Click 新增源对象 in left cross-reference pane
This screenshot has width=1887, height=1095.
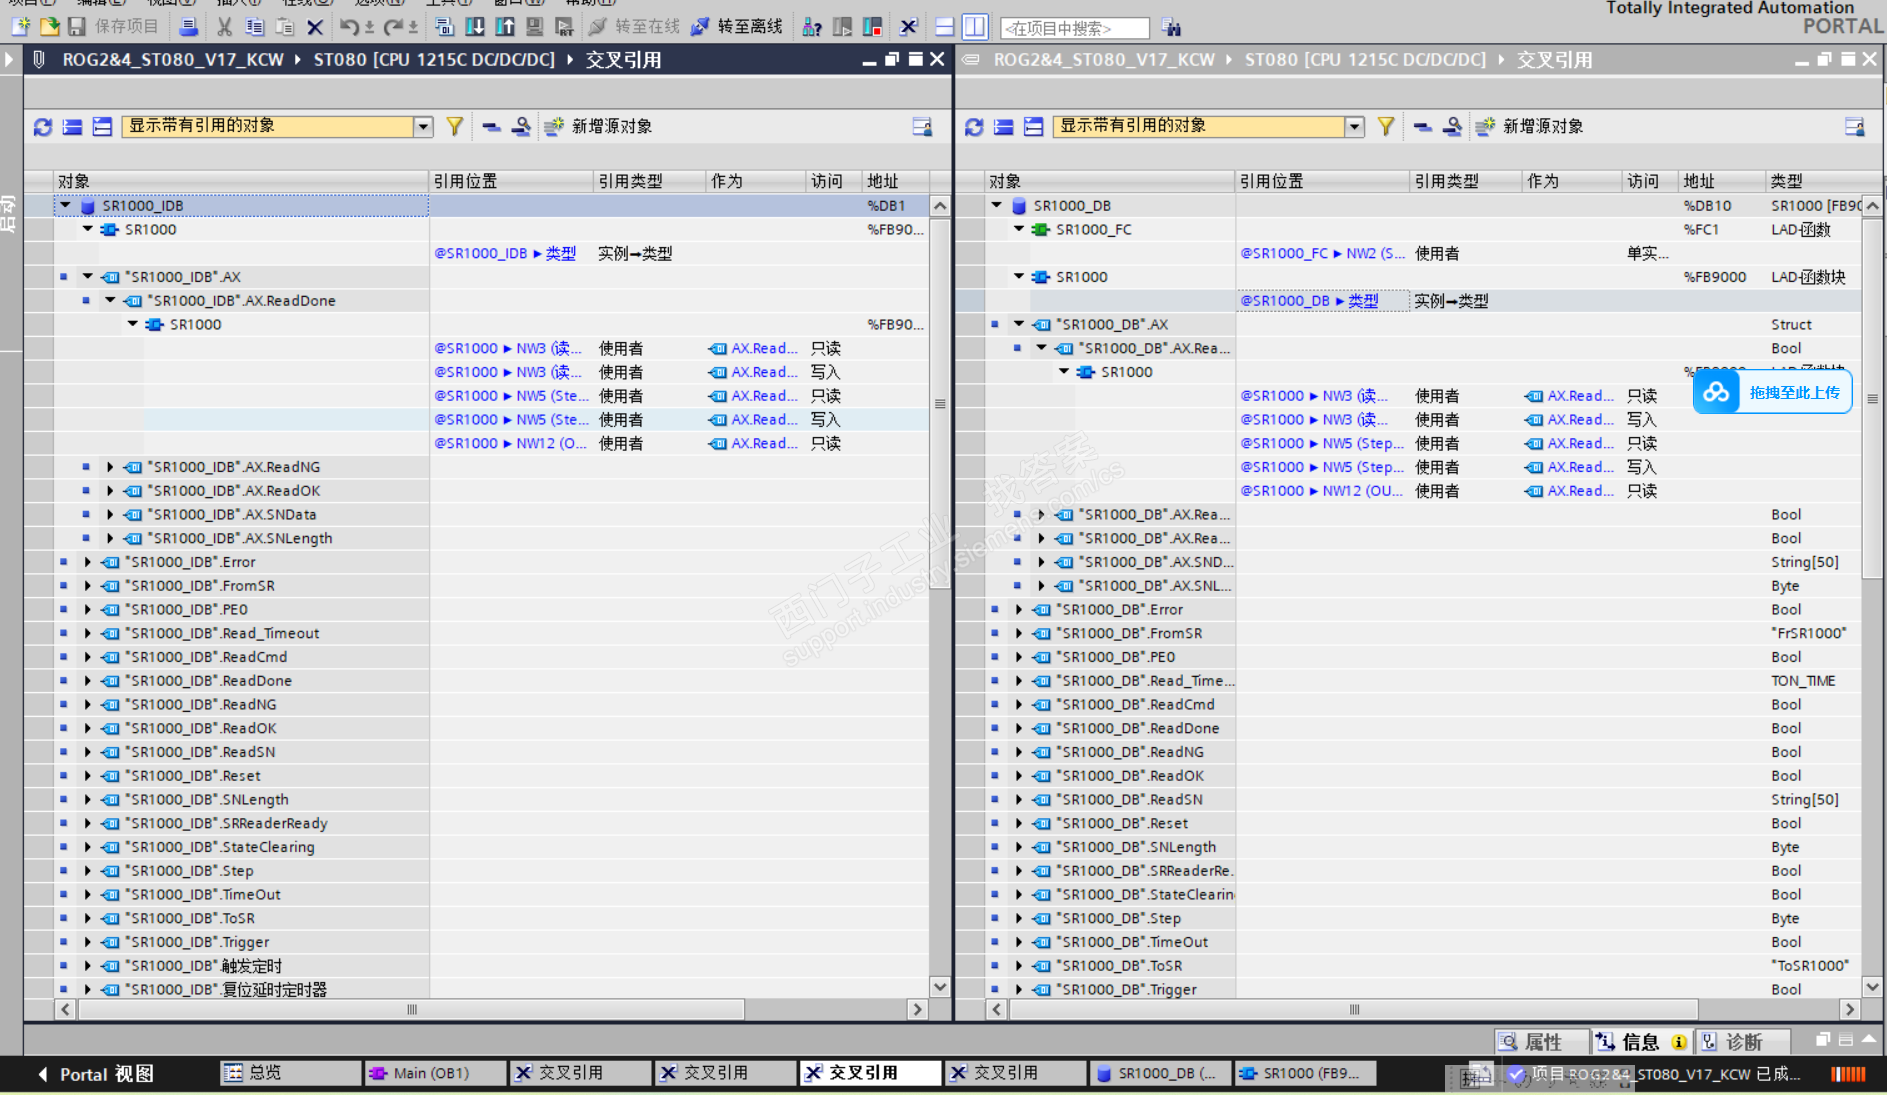(x=599, y=126)
